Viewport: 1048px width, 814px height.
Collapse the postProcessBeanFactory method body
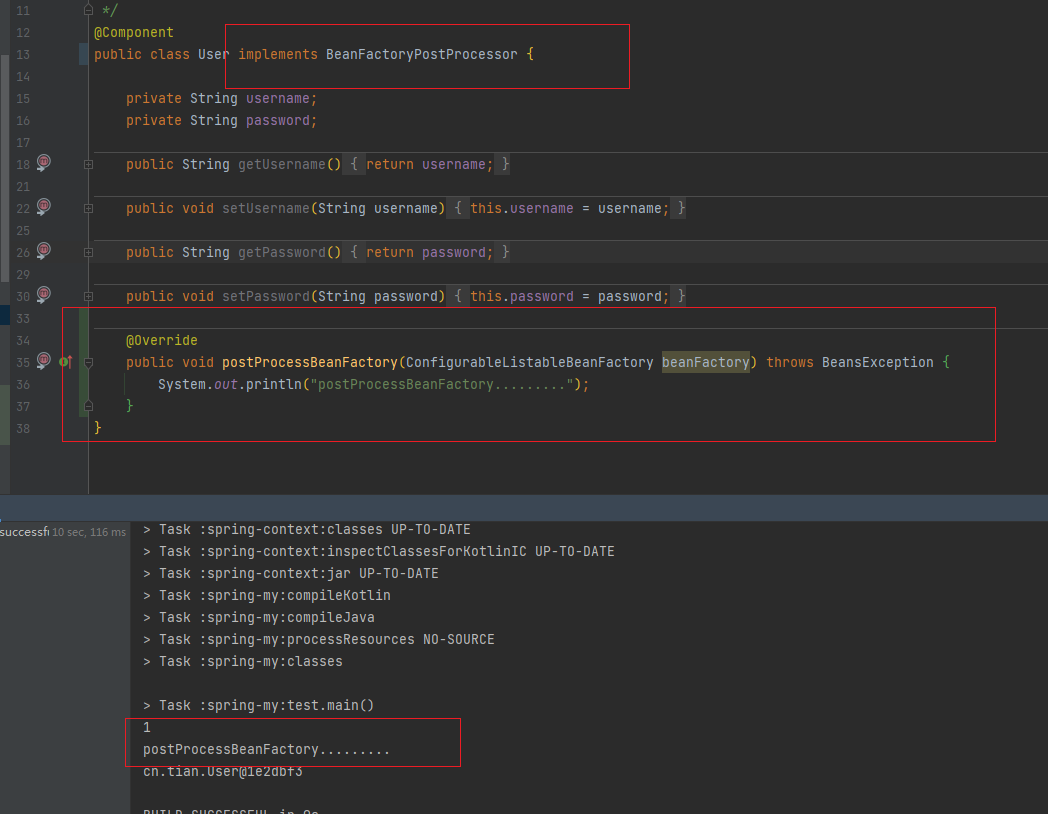88,363
